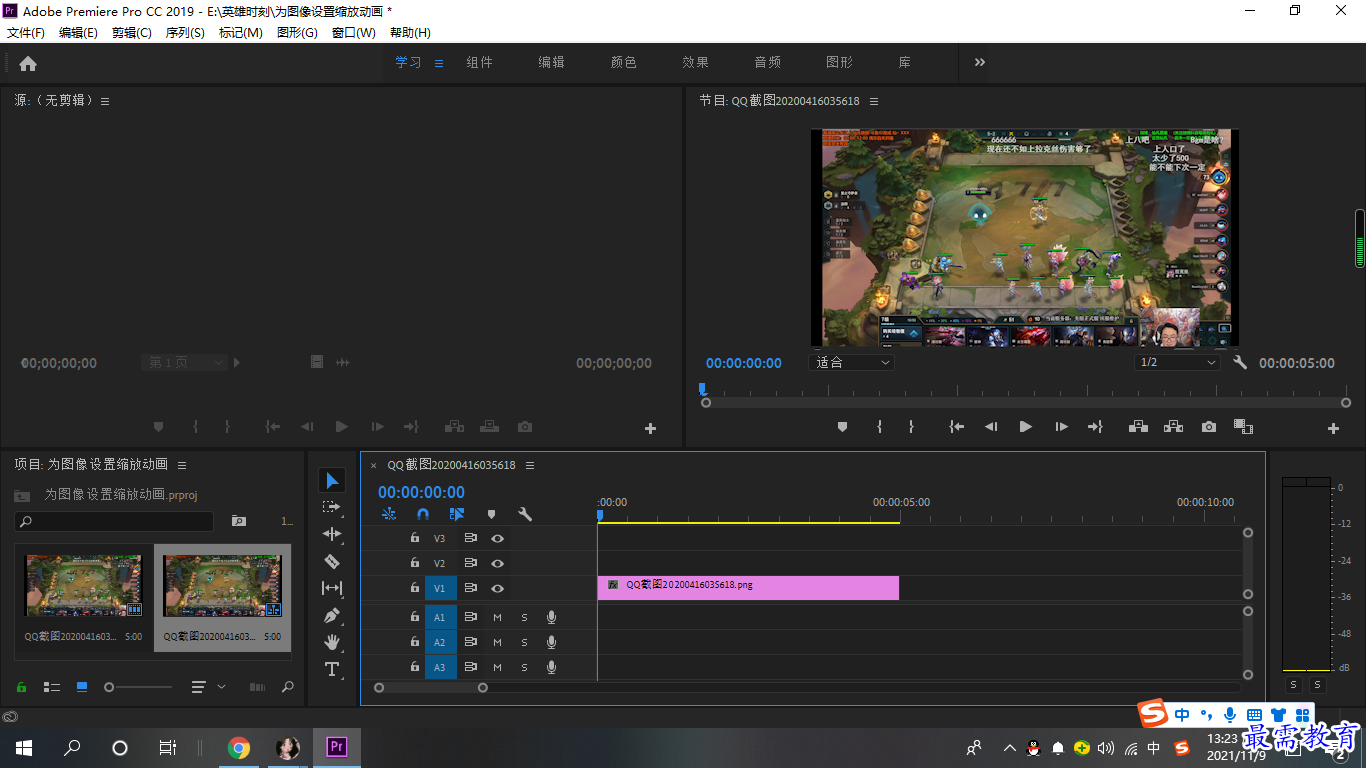Viewport: 1366px width, 768px height.
Task: Mark Out in program monitor
Action: point(911,427)
